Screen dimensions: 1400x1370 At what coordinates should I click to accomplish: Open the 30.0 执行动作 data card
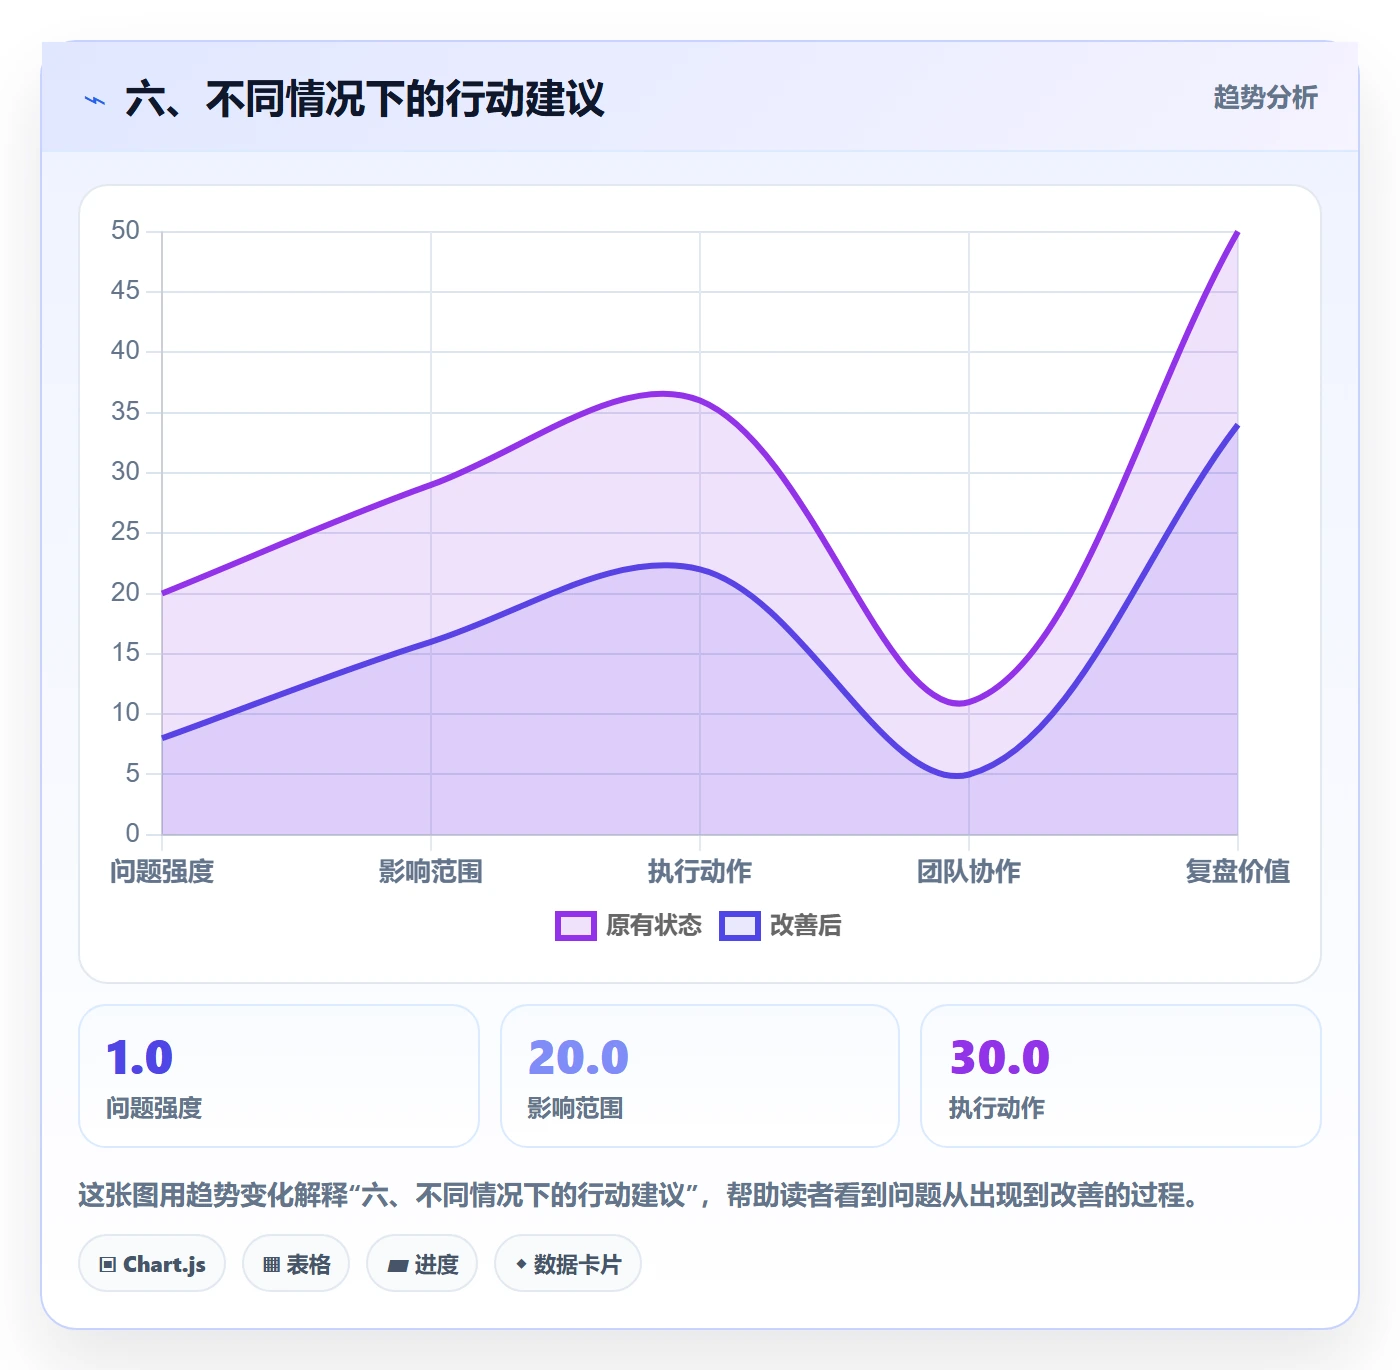click(1121, 1076)
